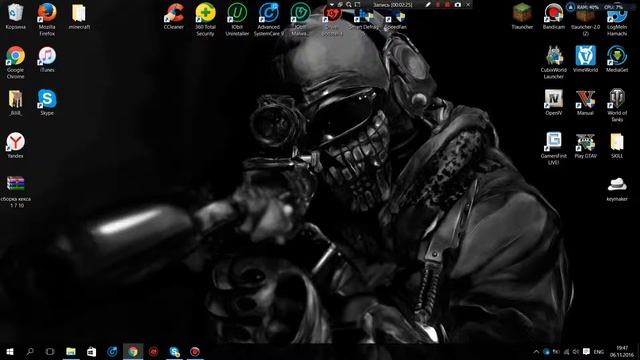Open the keymaker hat icon
The height and width of the screenshot is (360, 640).
(x=617, y=189)
